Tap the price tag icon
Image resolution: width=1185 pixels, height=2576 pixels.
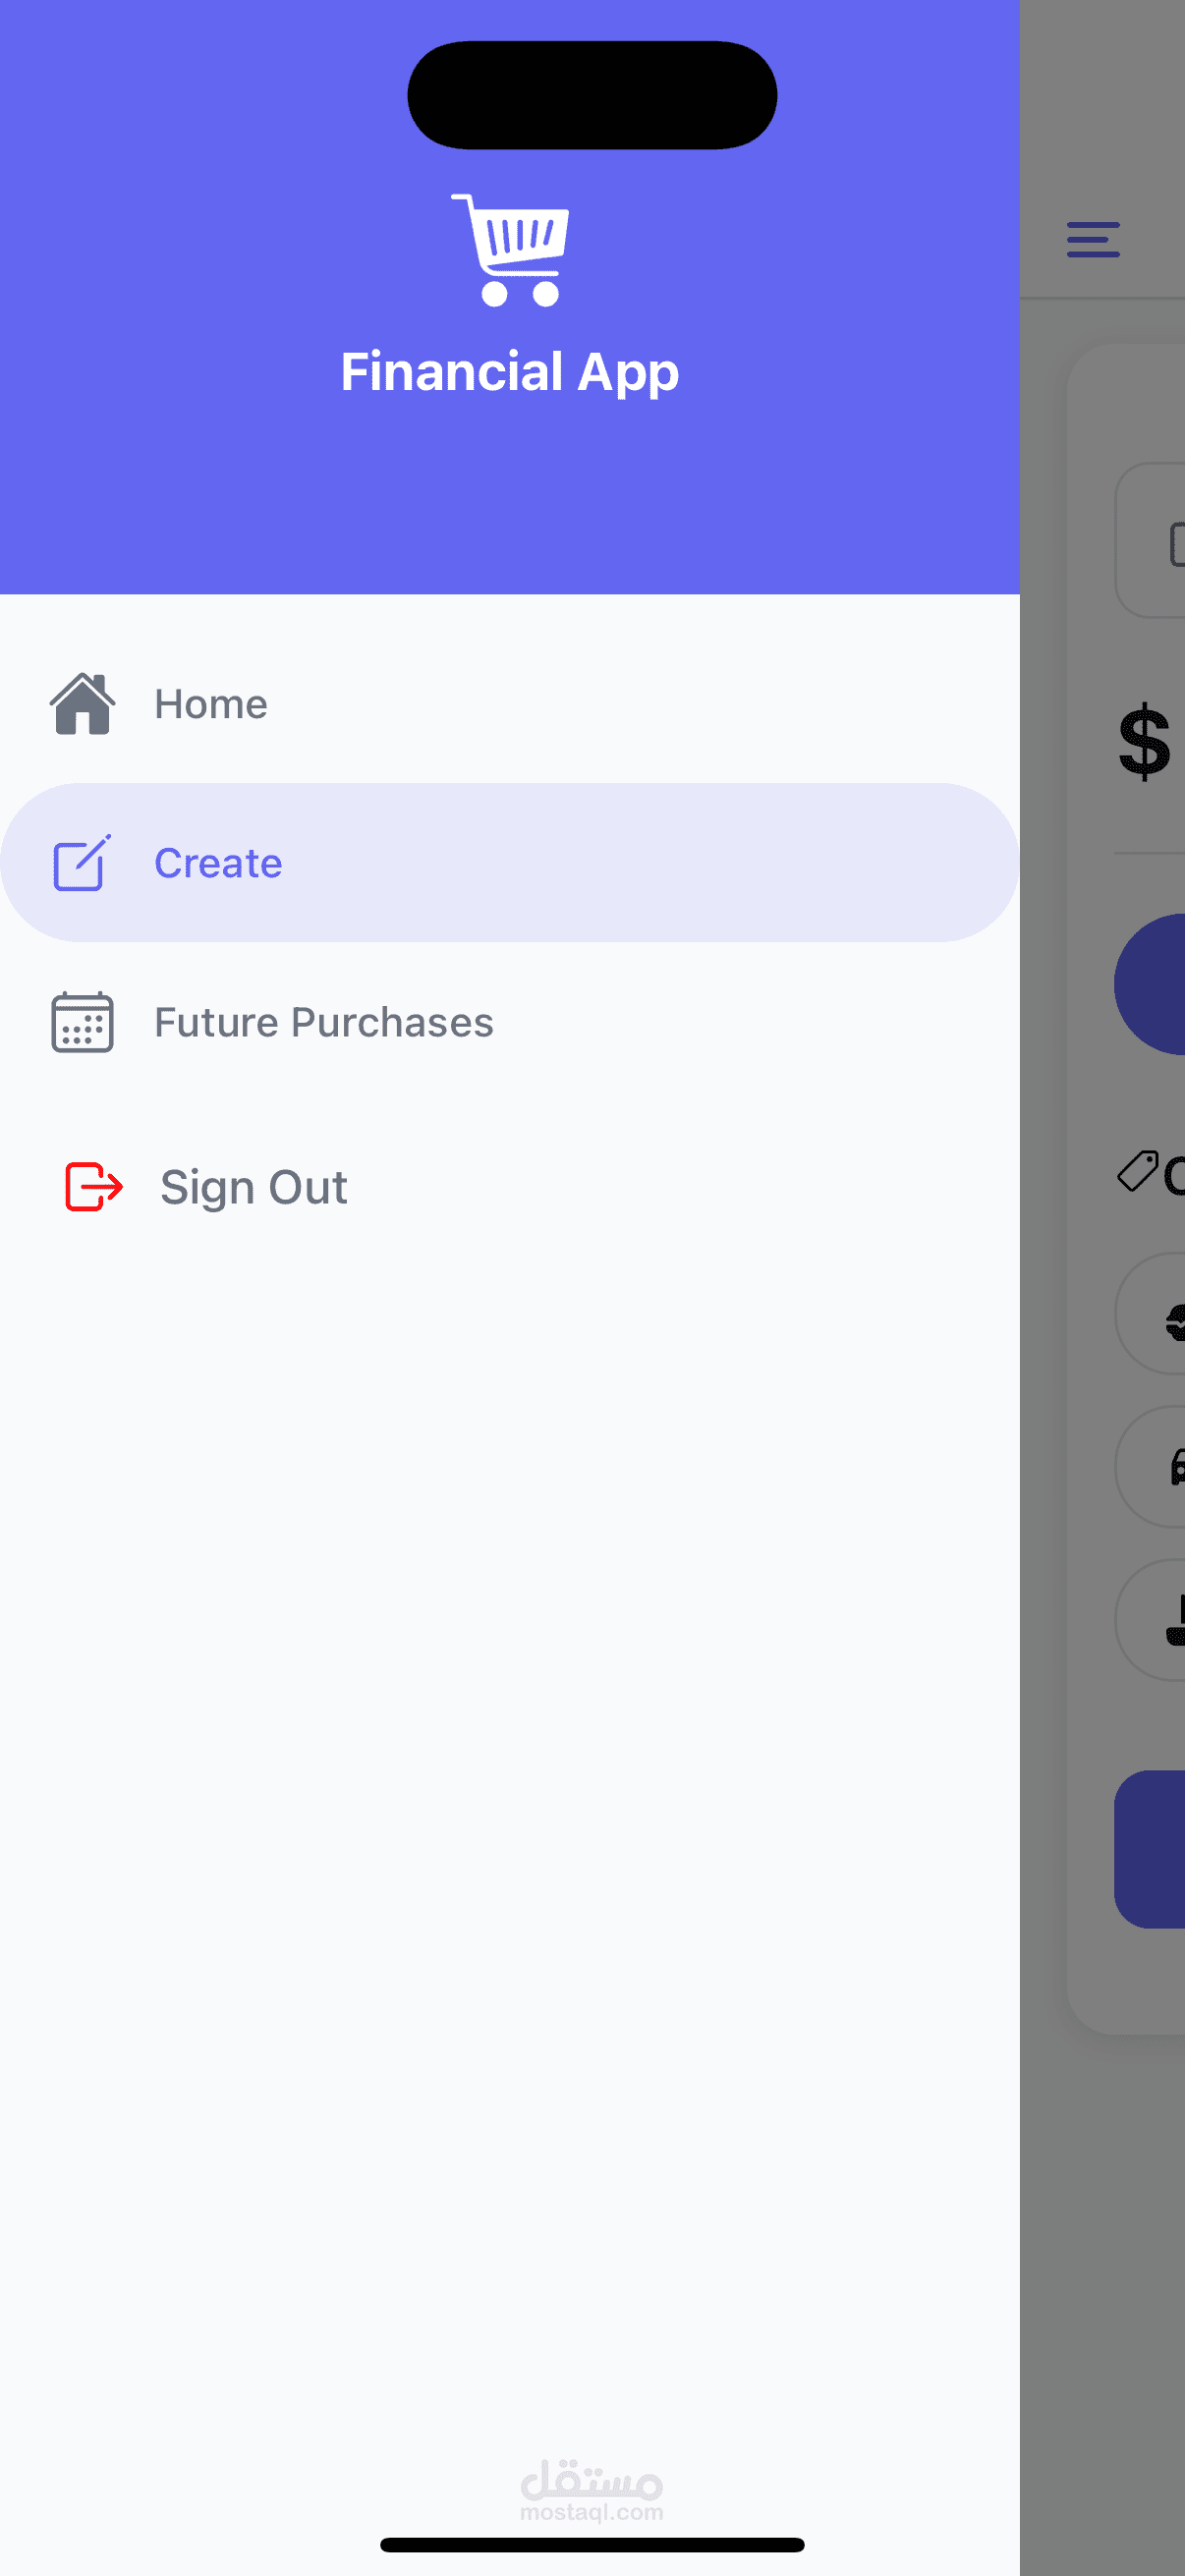pos(1137,1171)
